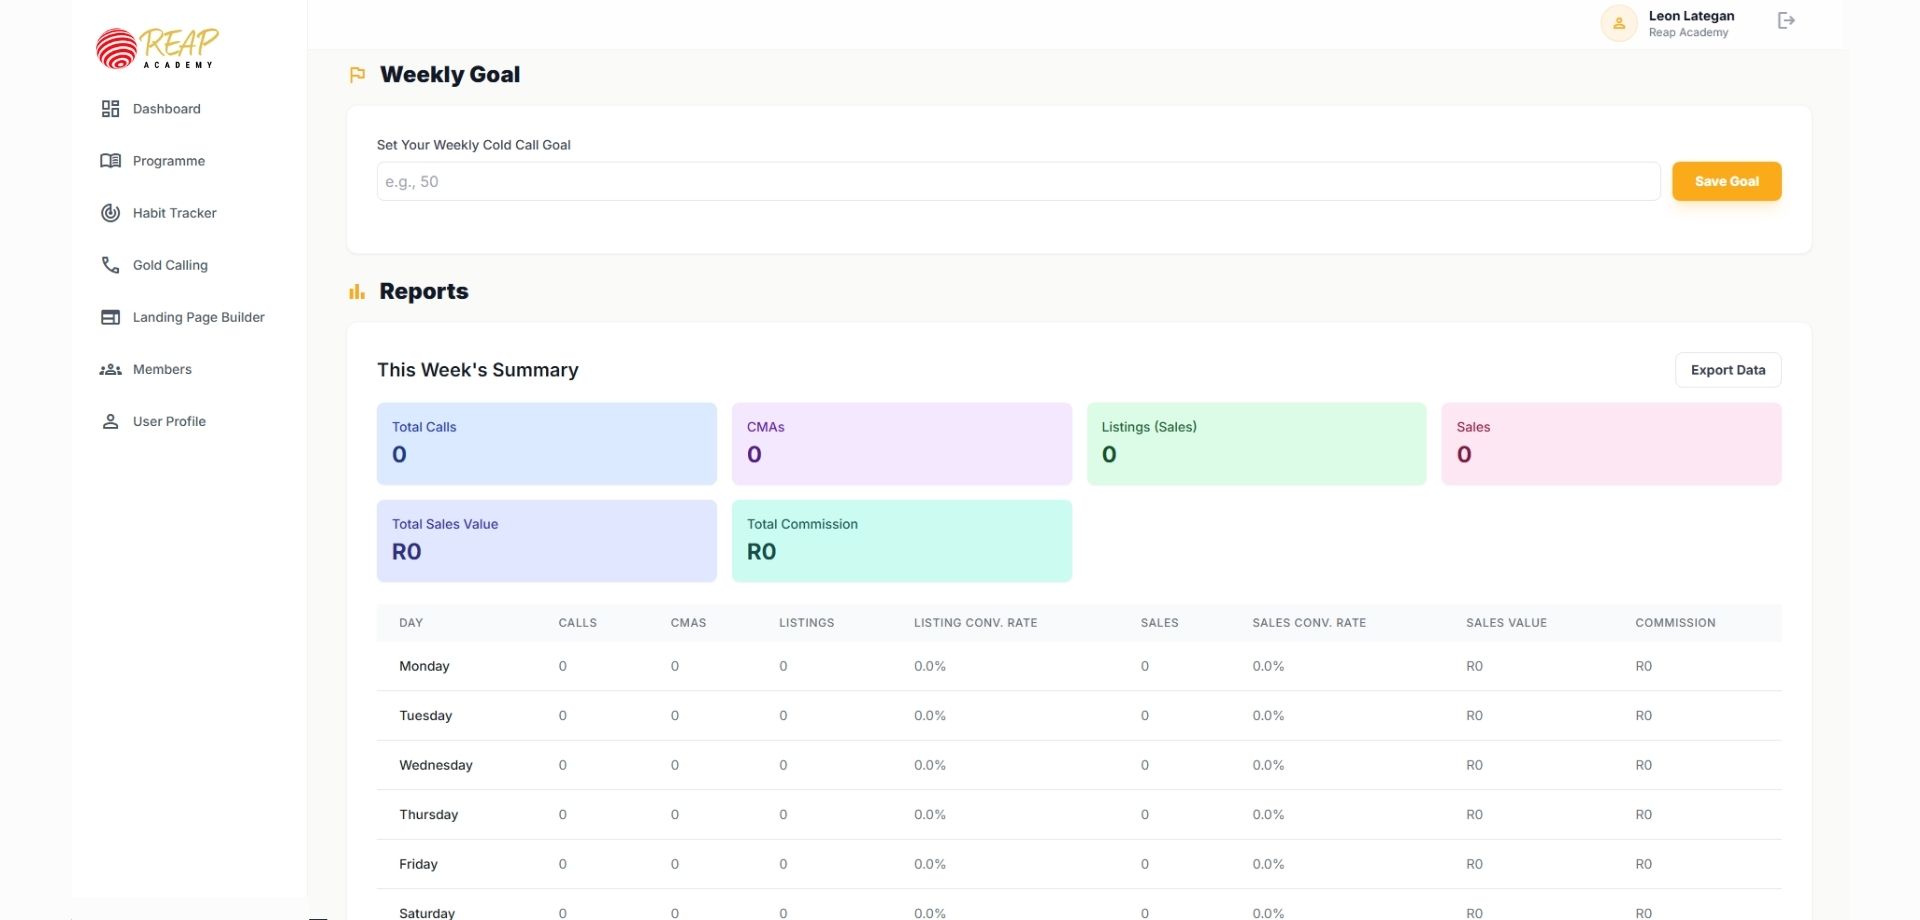Screen dimensions: 1920x920
Task: Select the Total Calls summary card
Action: 546,443
